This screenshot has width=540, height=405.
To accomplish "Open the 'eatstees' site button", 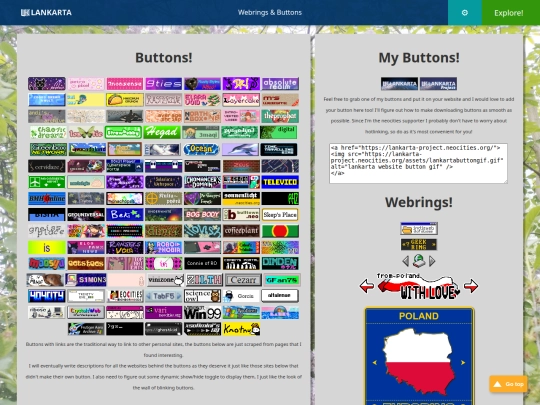I will point(86,263).
